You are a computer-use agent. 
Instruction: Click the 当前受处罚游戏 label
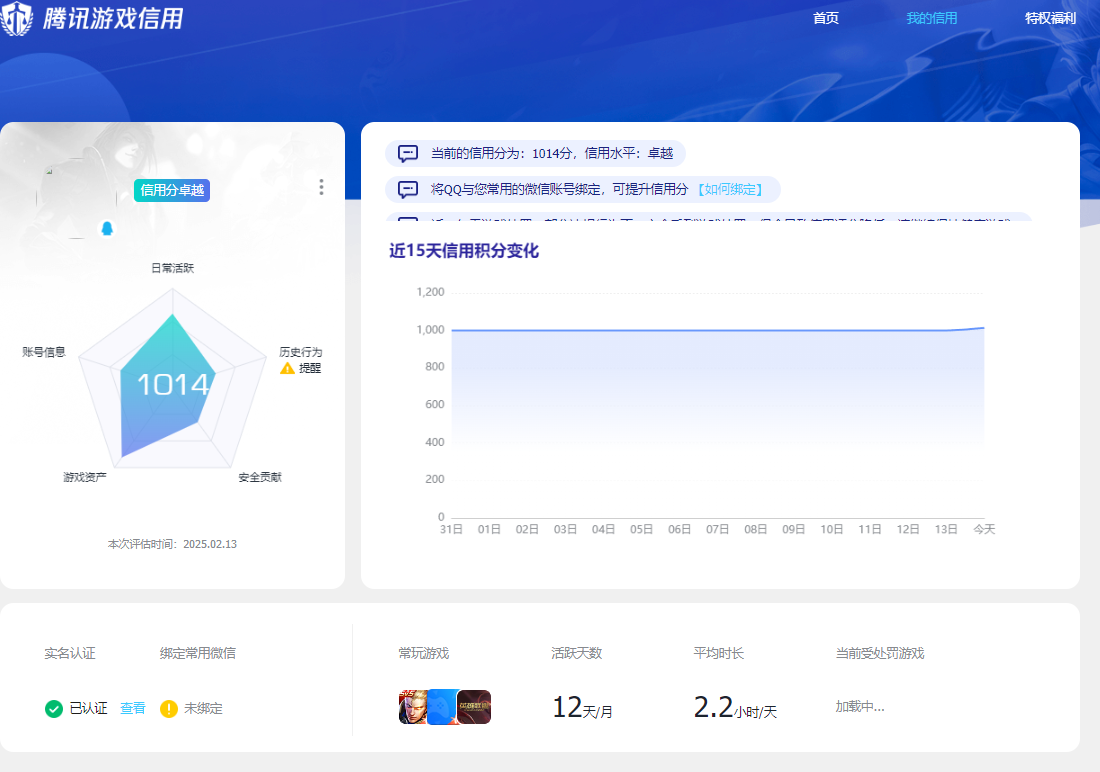pyautogui.click(x=880, y=653)
